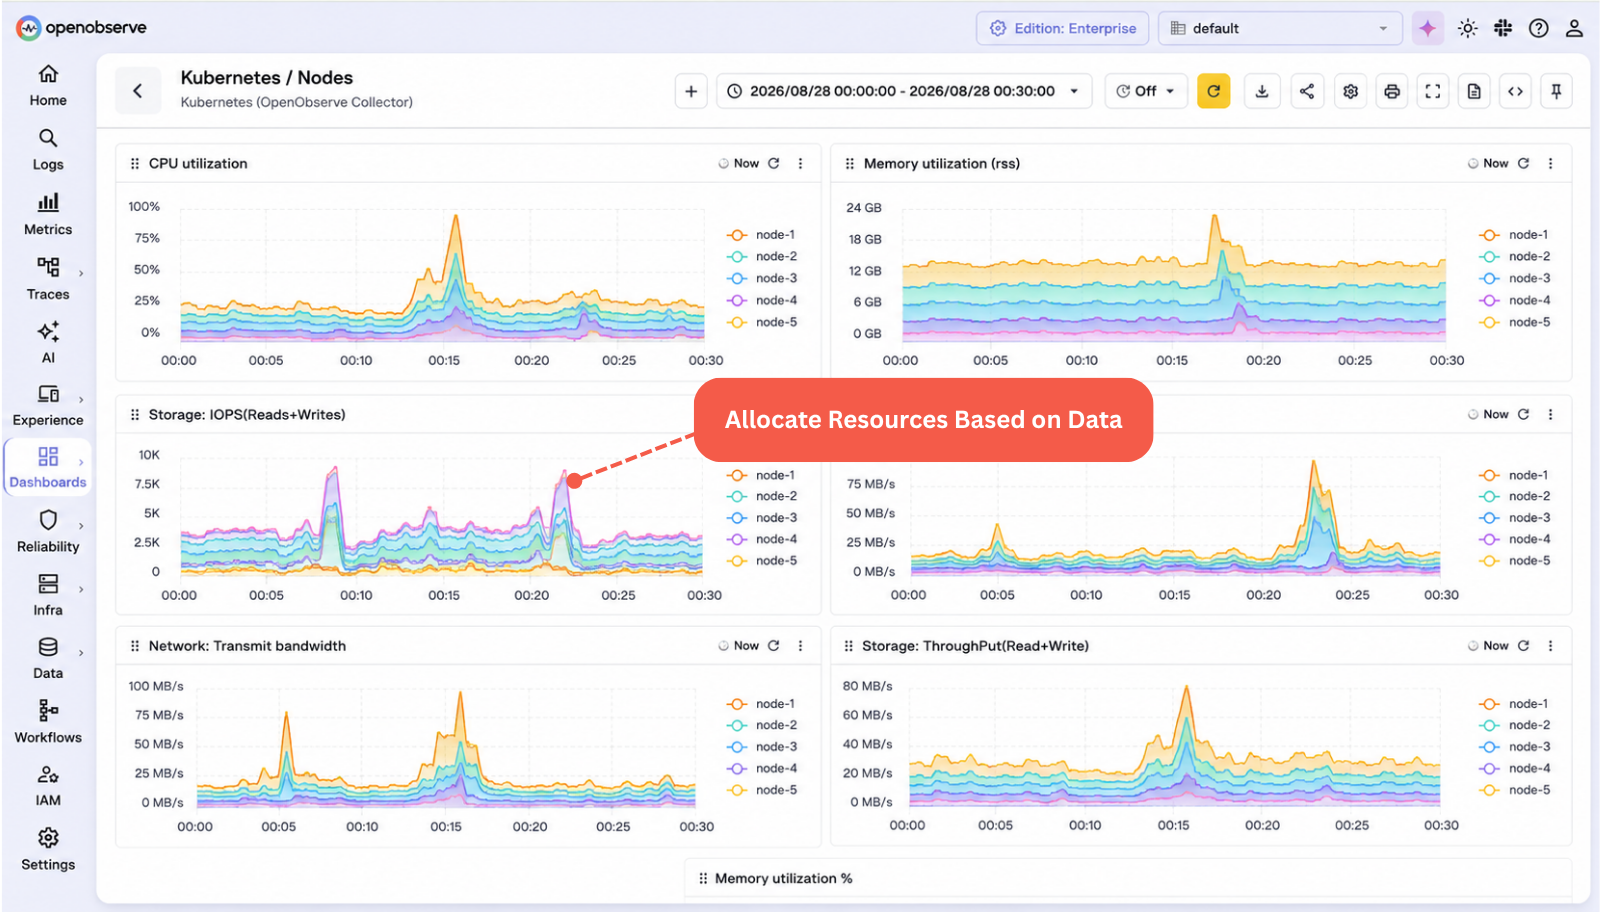Refresh the CPU utilization panel

click(x=774, y=163)
